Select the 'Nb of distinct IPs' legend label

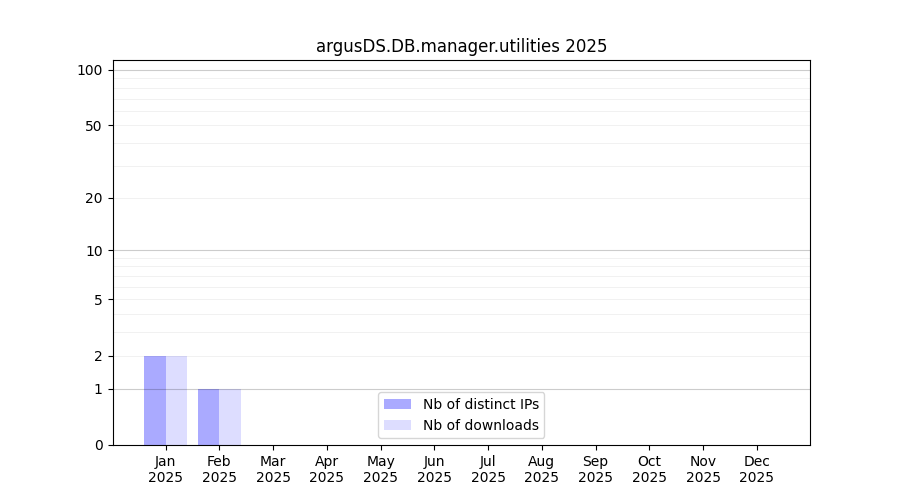[480, 404]
